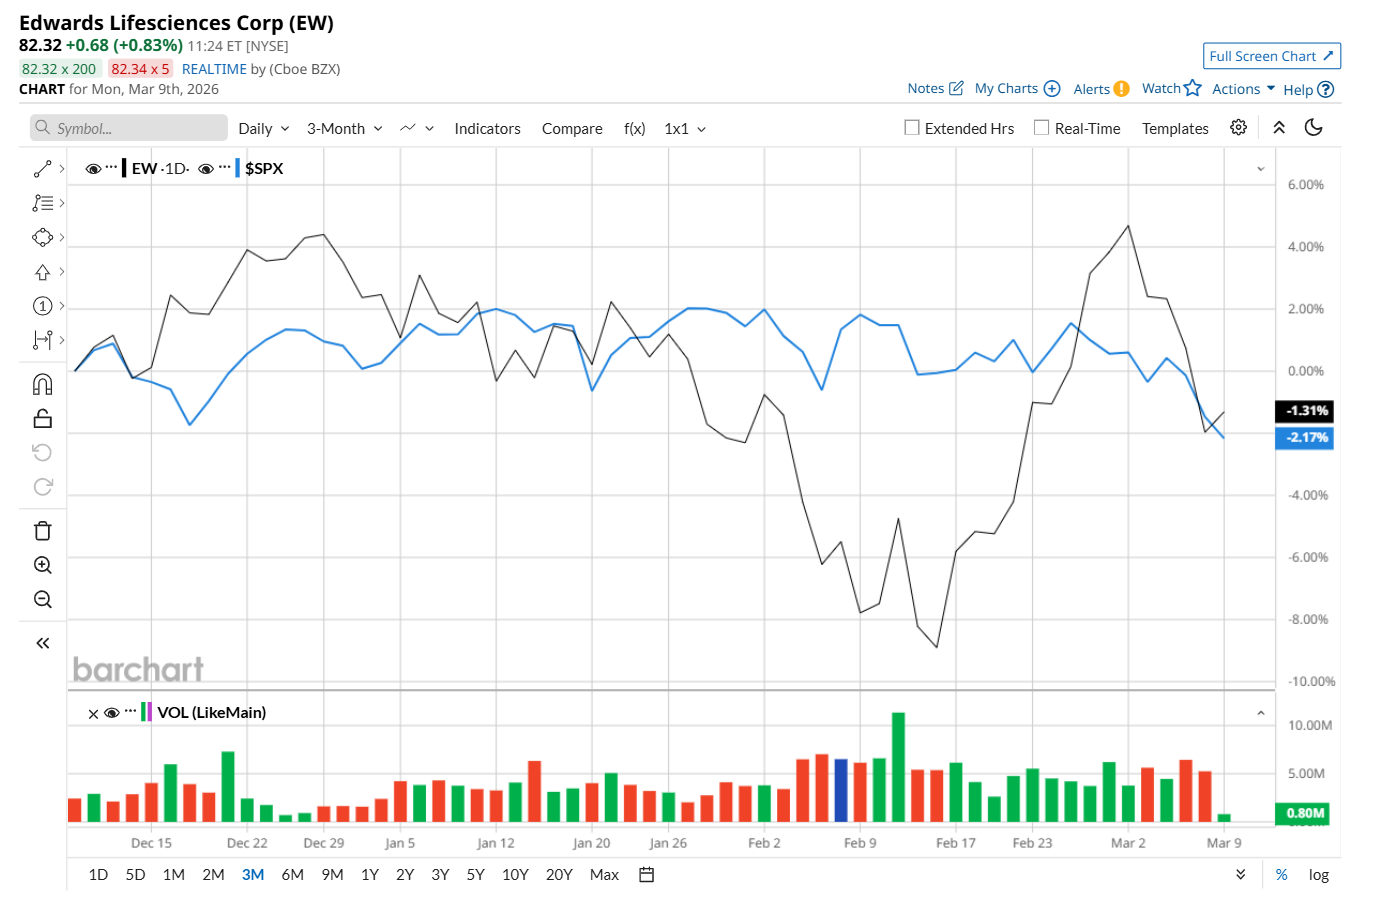Click the undo icon in sidebar
The image size is (1378, 901).
(x=42, y=453)
